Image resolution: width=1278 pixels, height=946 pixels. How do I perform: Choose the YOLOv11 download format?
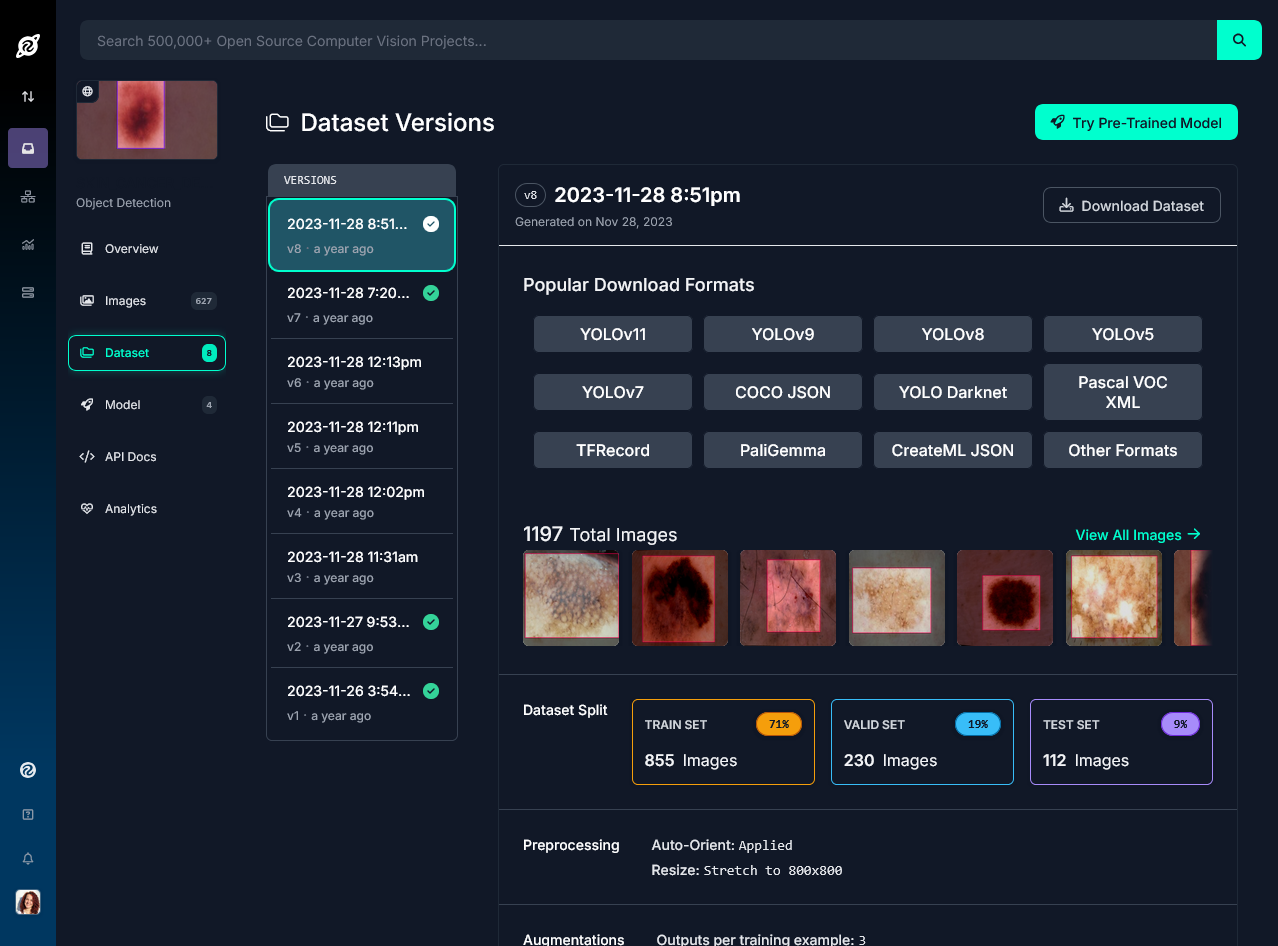(612, 335)
